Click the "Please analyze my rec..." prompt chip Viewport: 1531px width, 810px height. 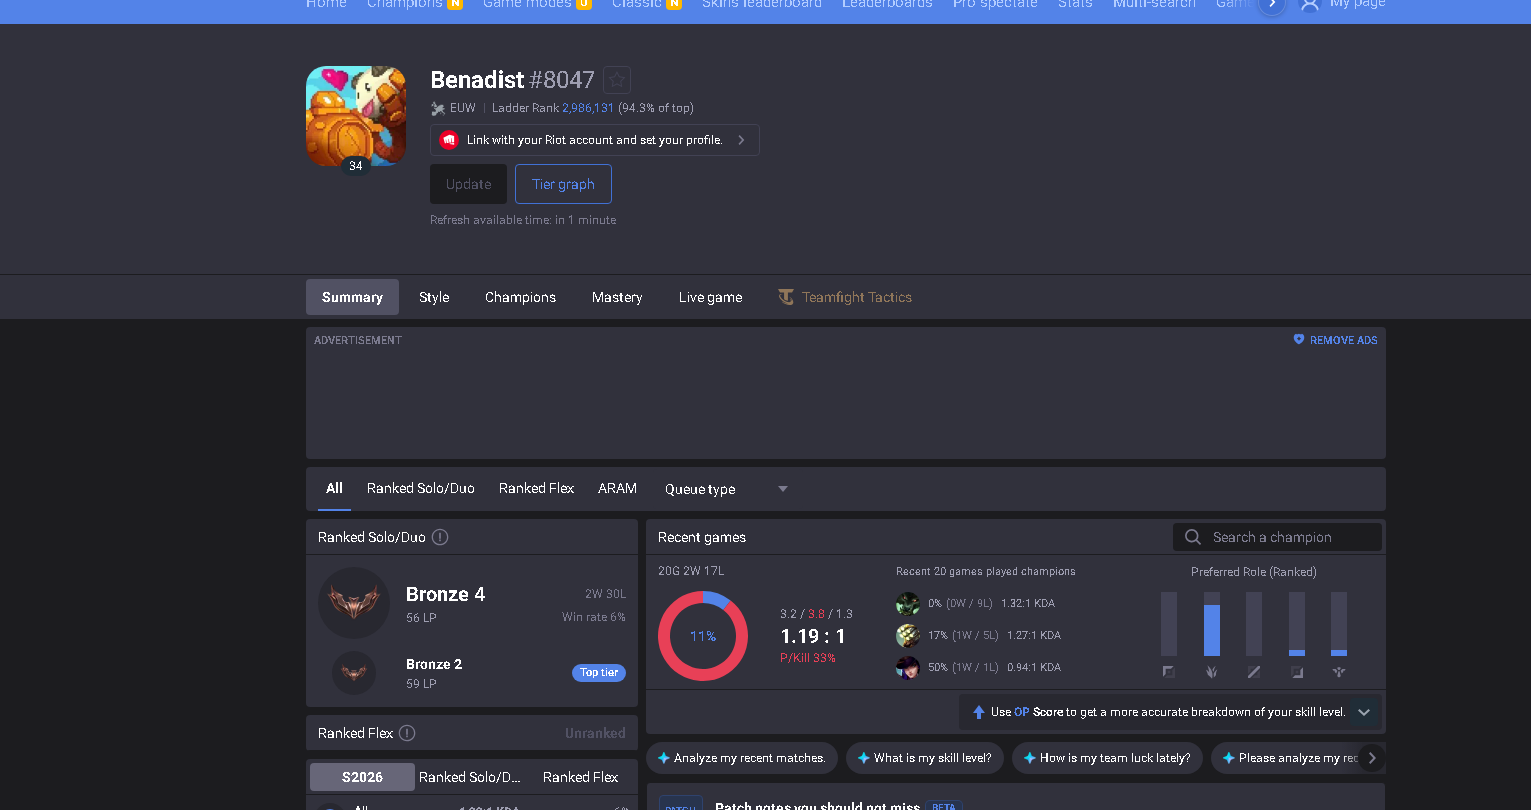pyautogui.click(x=1292, y=758)
